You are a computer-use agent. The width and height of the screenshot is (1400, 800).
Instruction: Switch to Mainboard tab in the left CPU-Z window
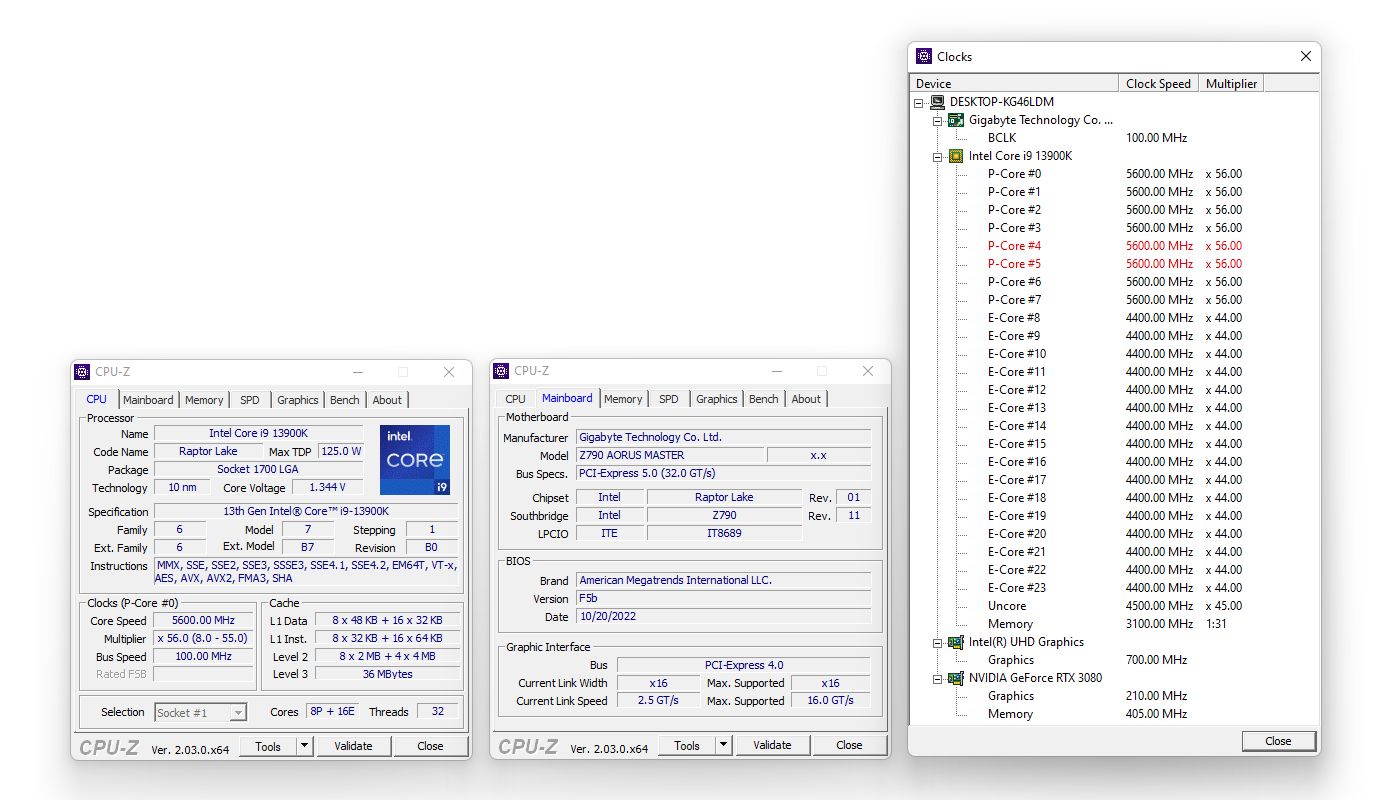click(x=148, y=400)
